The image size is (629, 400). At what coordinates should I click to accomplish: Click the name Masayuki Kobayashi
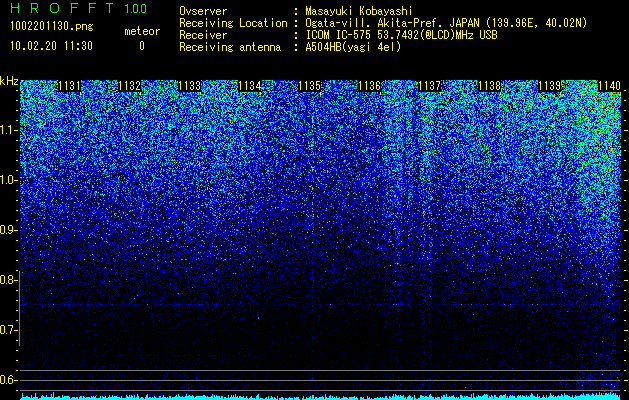pyautogui.click(x=359, y=11)
